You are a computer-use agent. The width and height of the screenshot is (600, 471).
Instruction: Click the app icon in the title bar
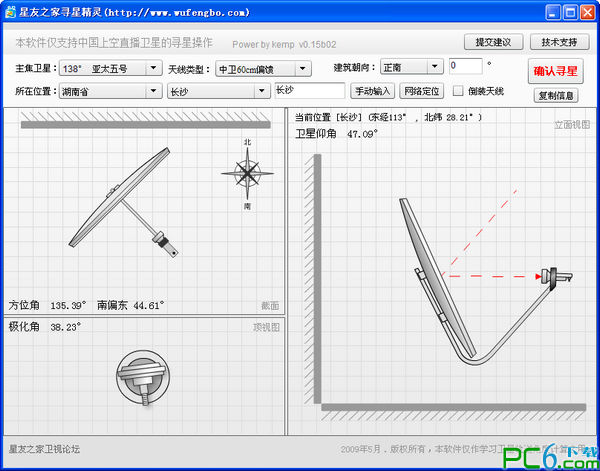click(10, 12)
